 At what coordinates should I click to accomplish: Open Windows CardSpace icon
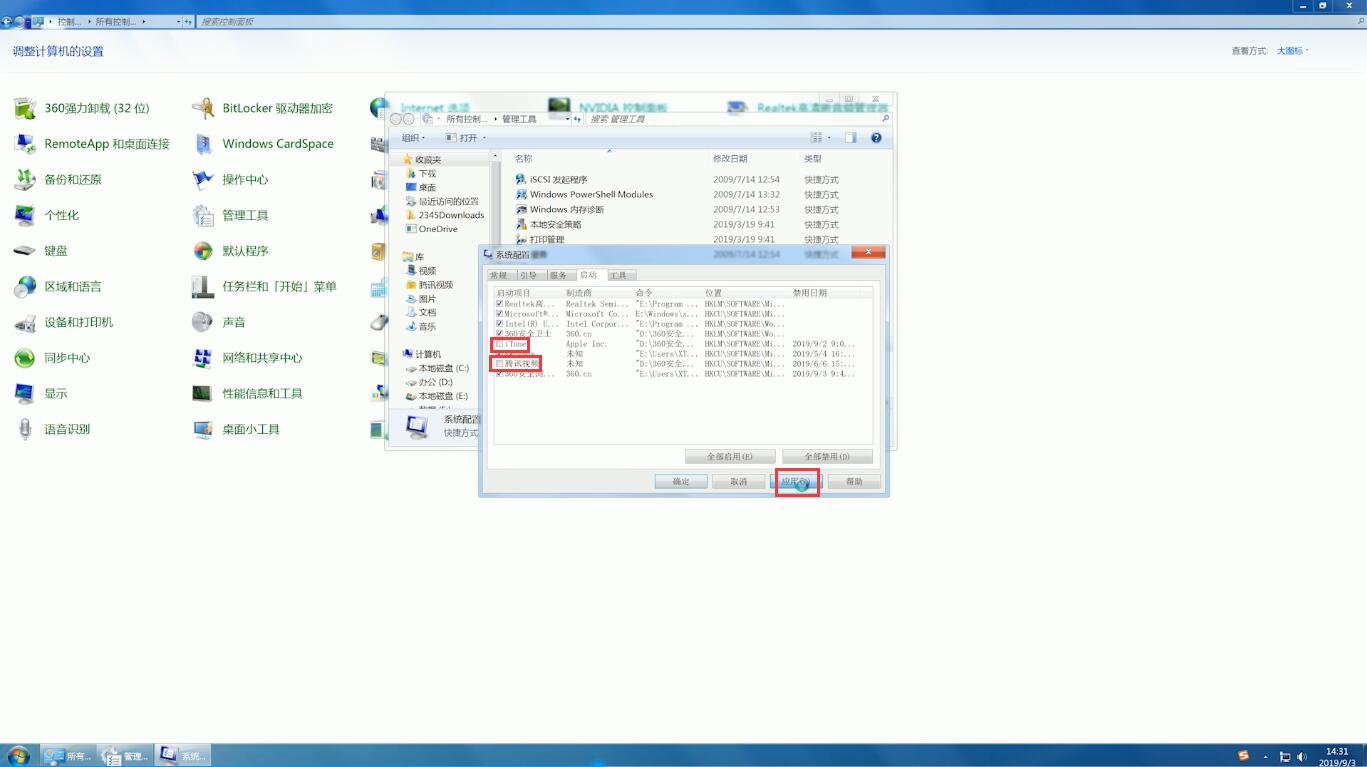[203, 144]
